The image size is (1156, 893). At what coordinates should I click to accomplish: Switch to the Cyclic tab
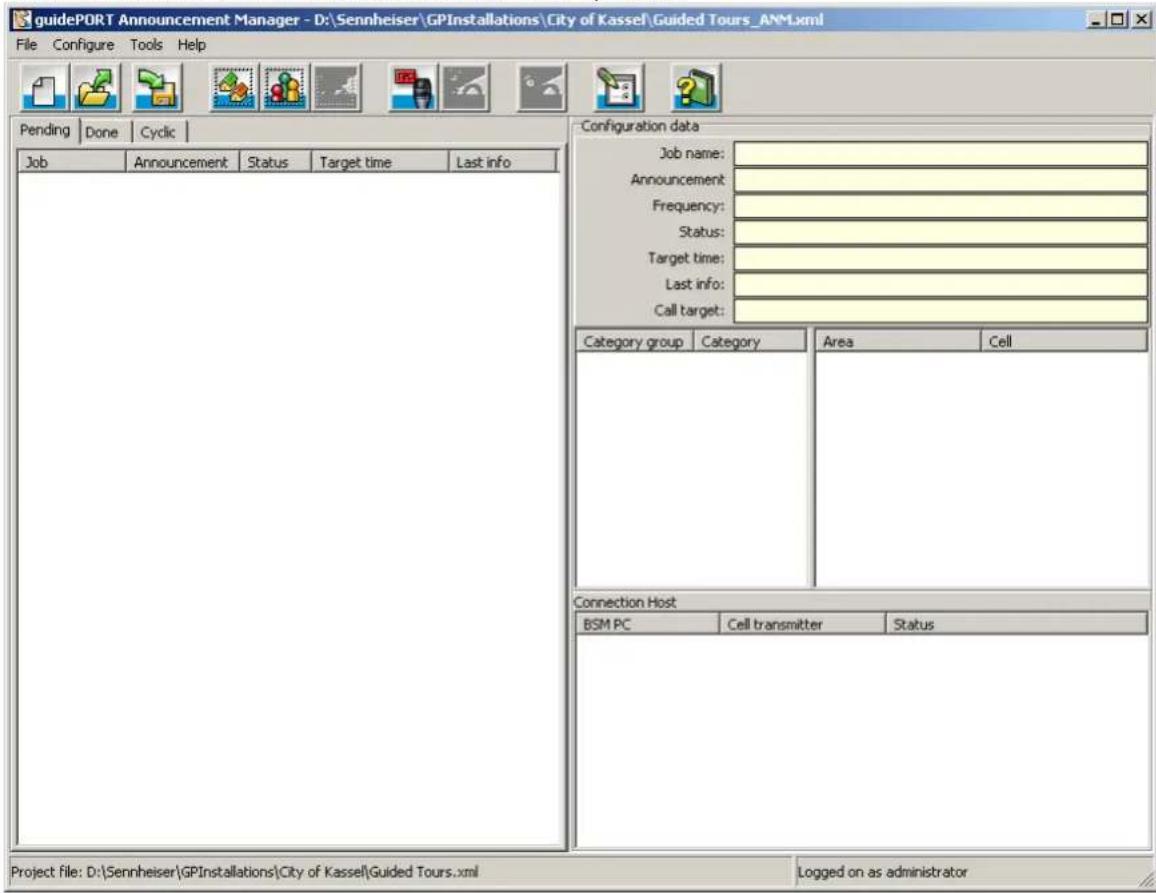pos(158,132)
